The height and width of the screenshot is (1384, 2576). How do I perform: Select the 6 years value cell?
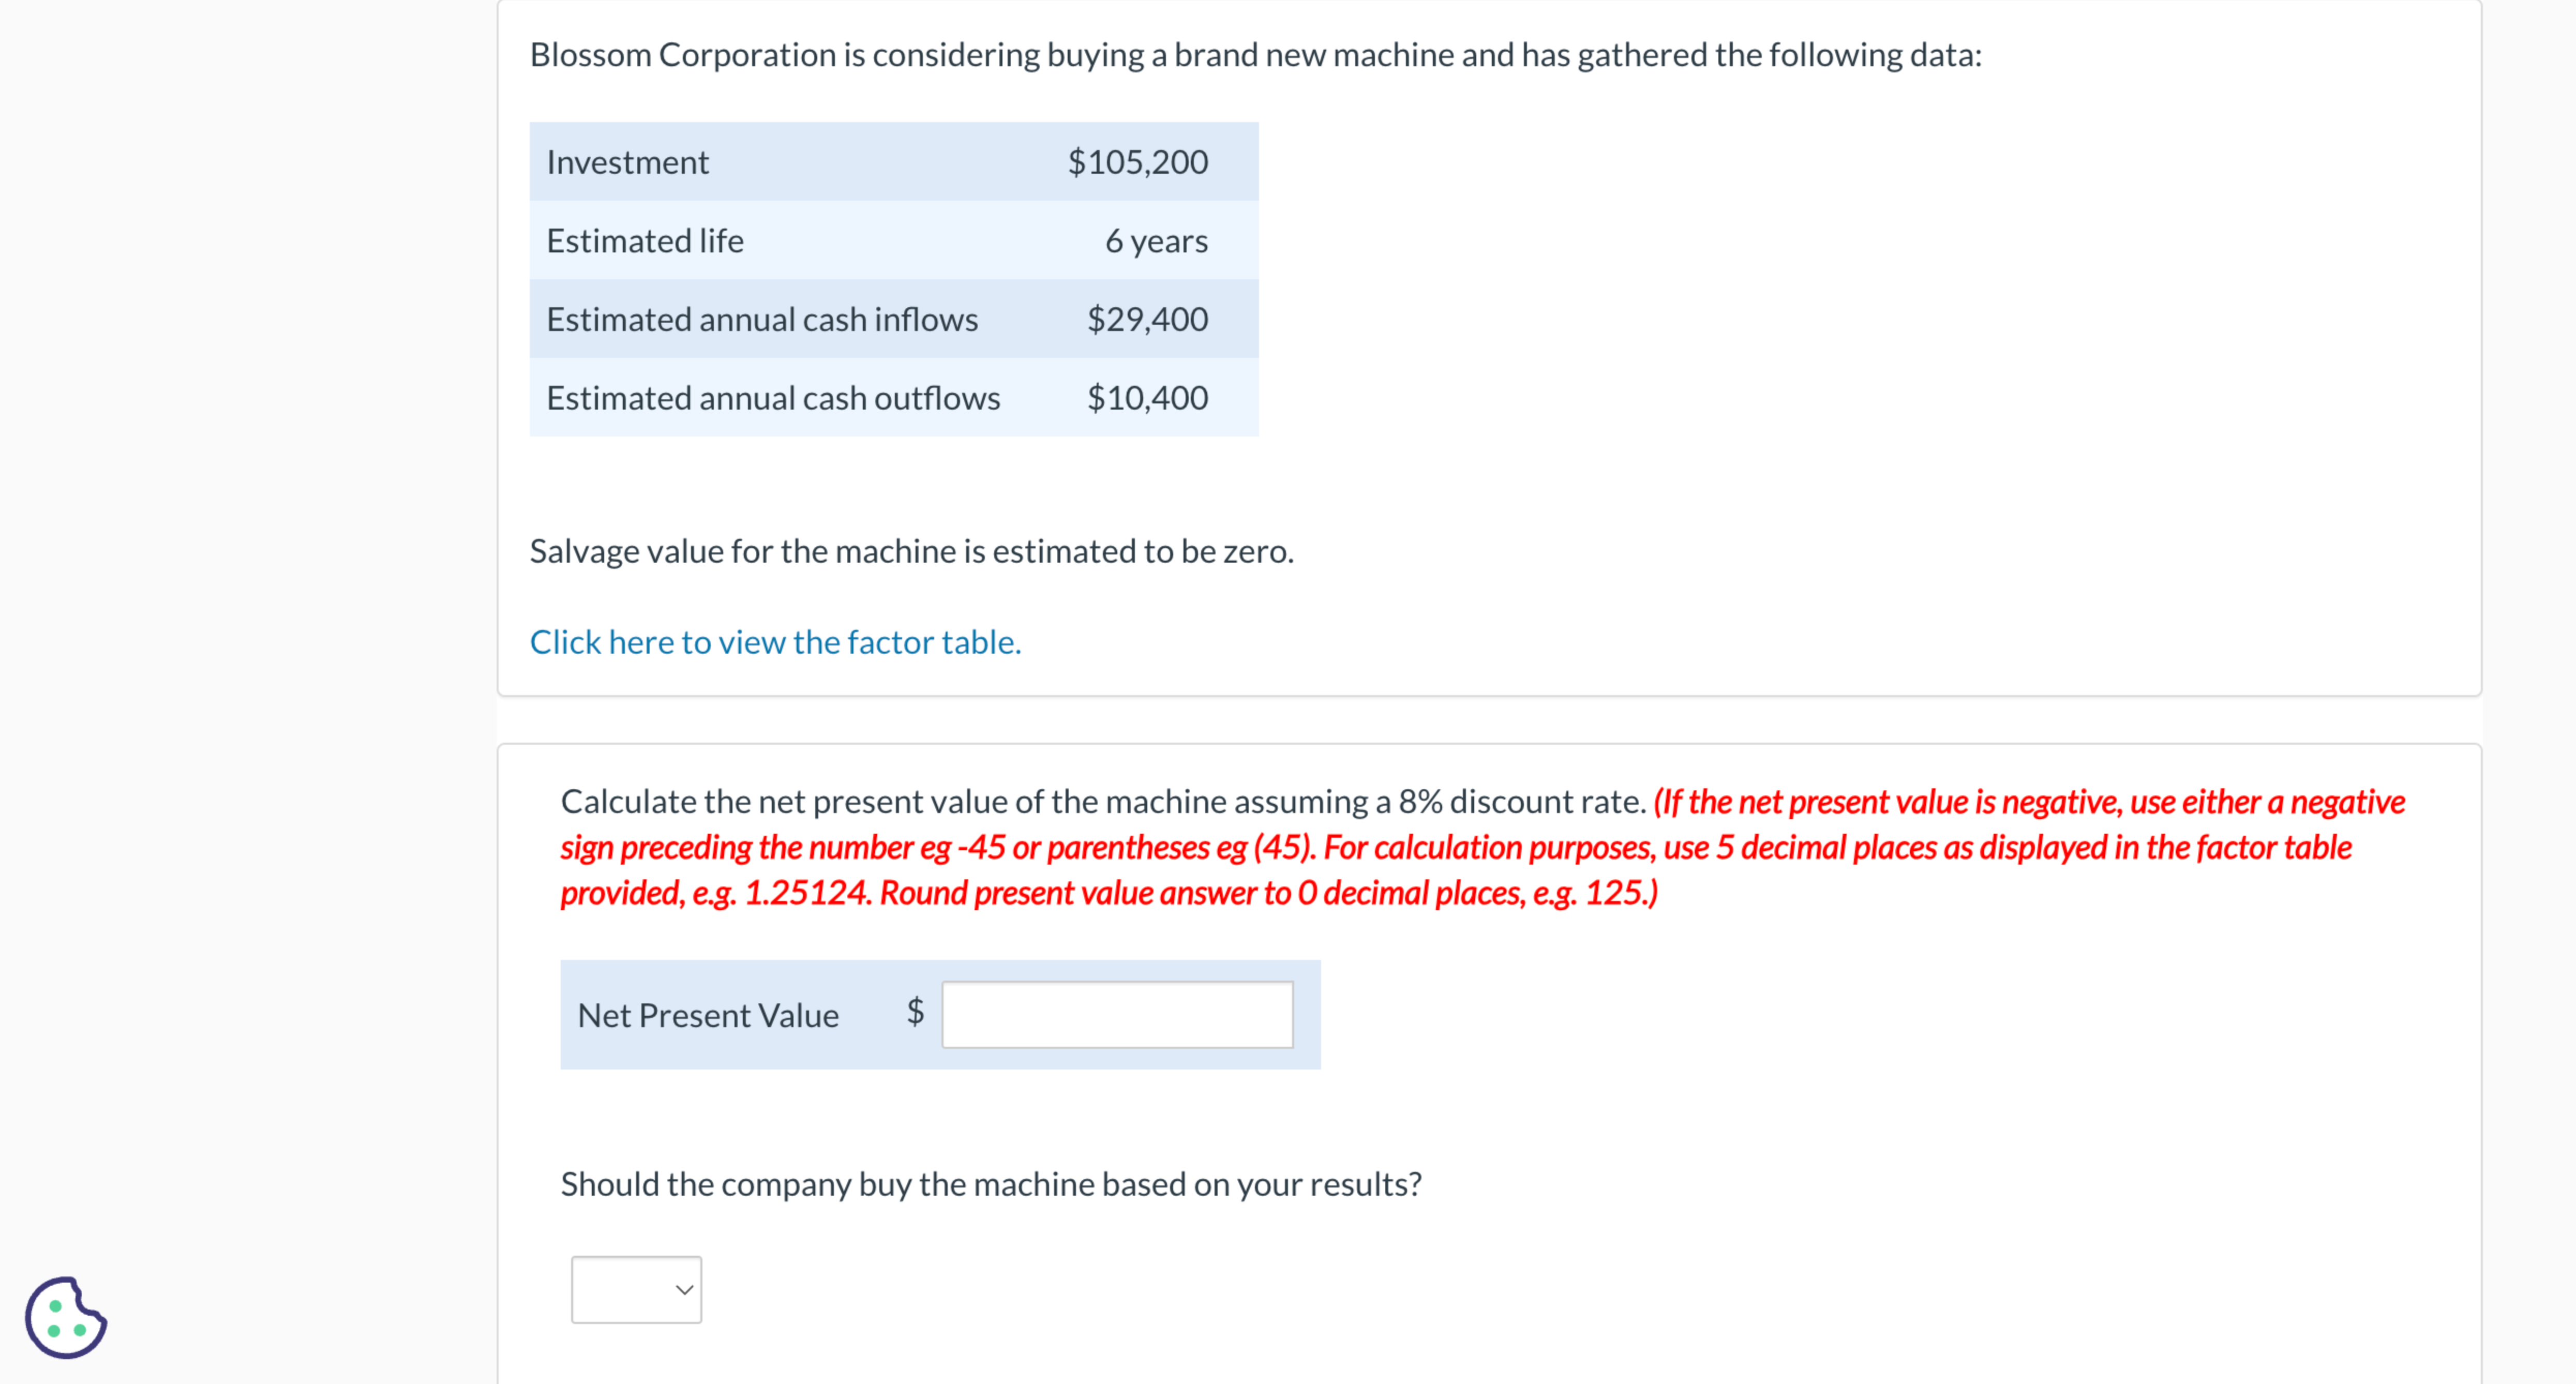point(1155,241)
